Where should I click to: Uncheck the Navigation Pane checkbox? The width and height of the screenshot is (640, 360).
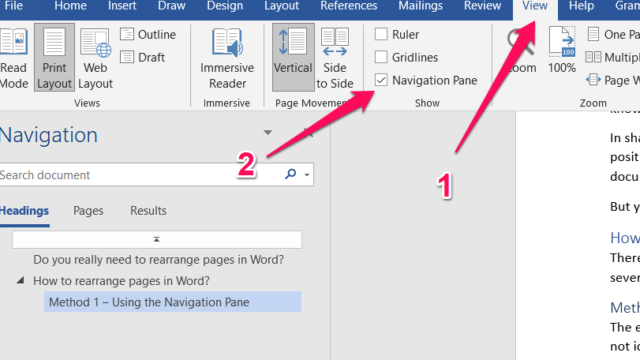[381, 80]
